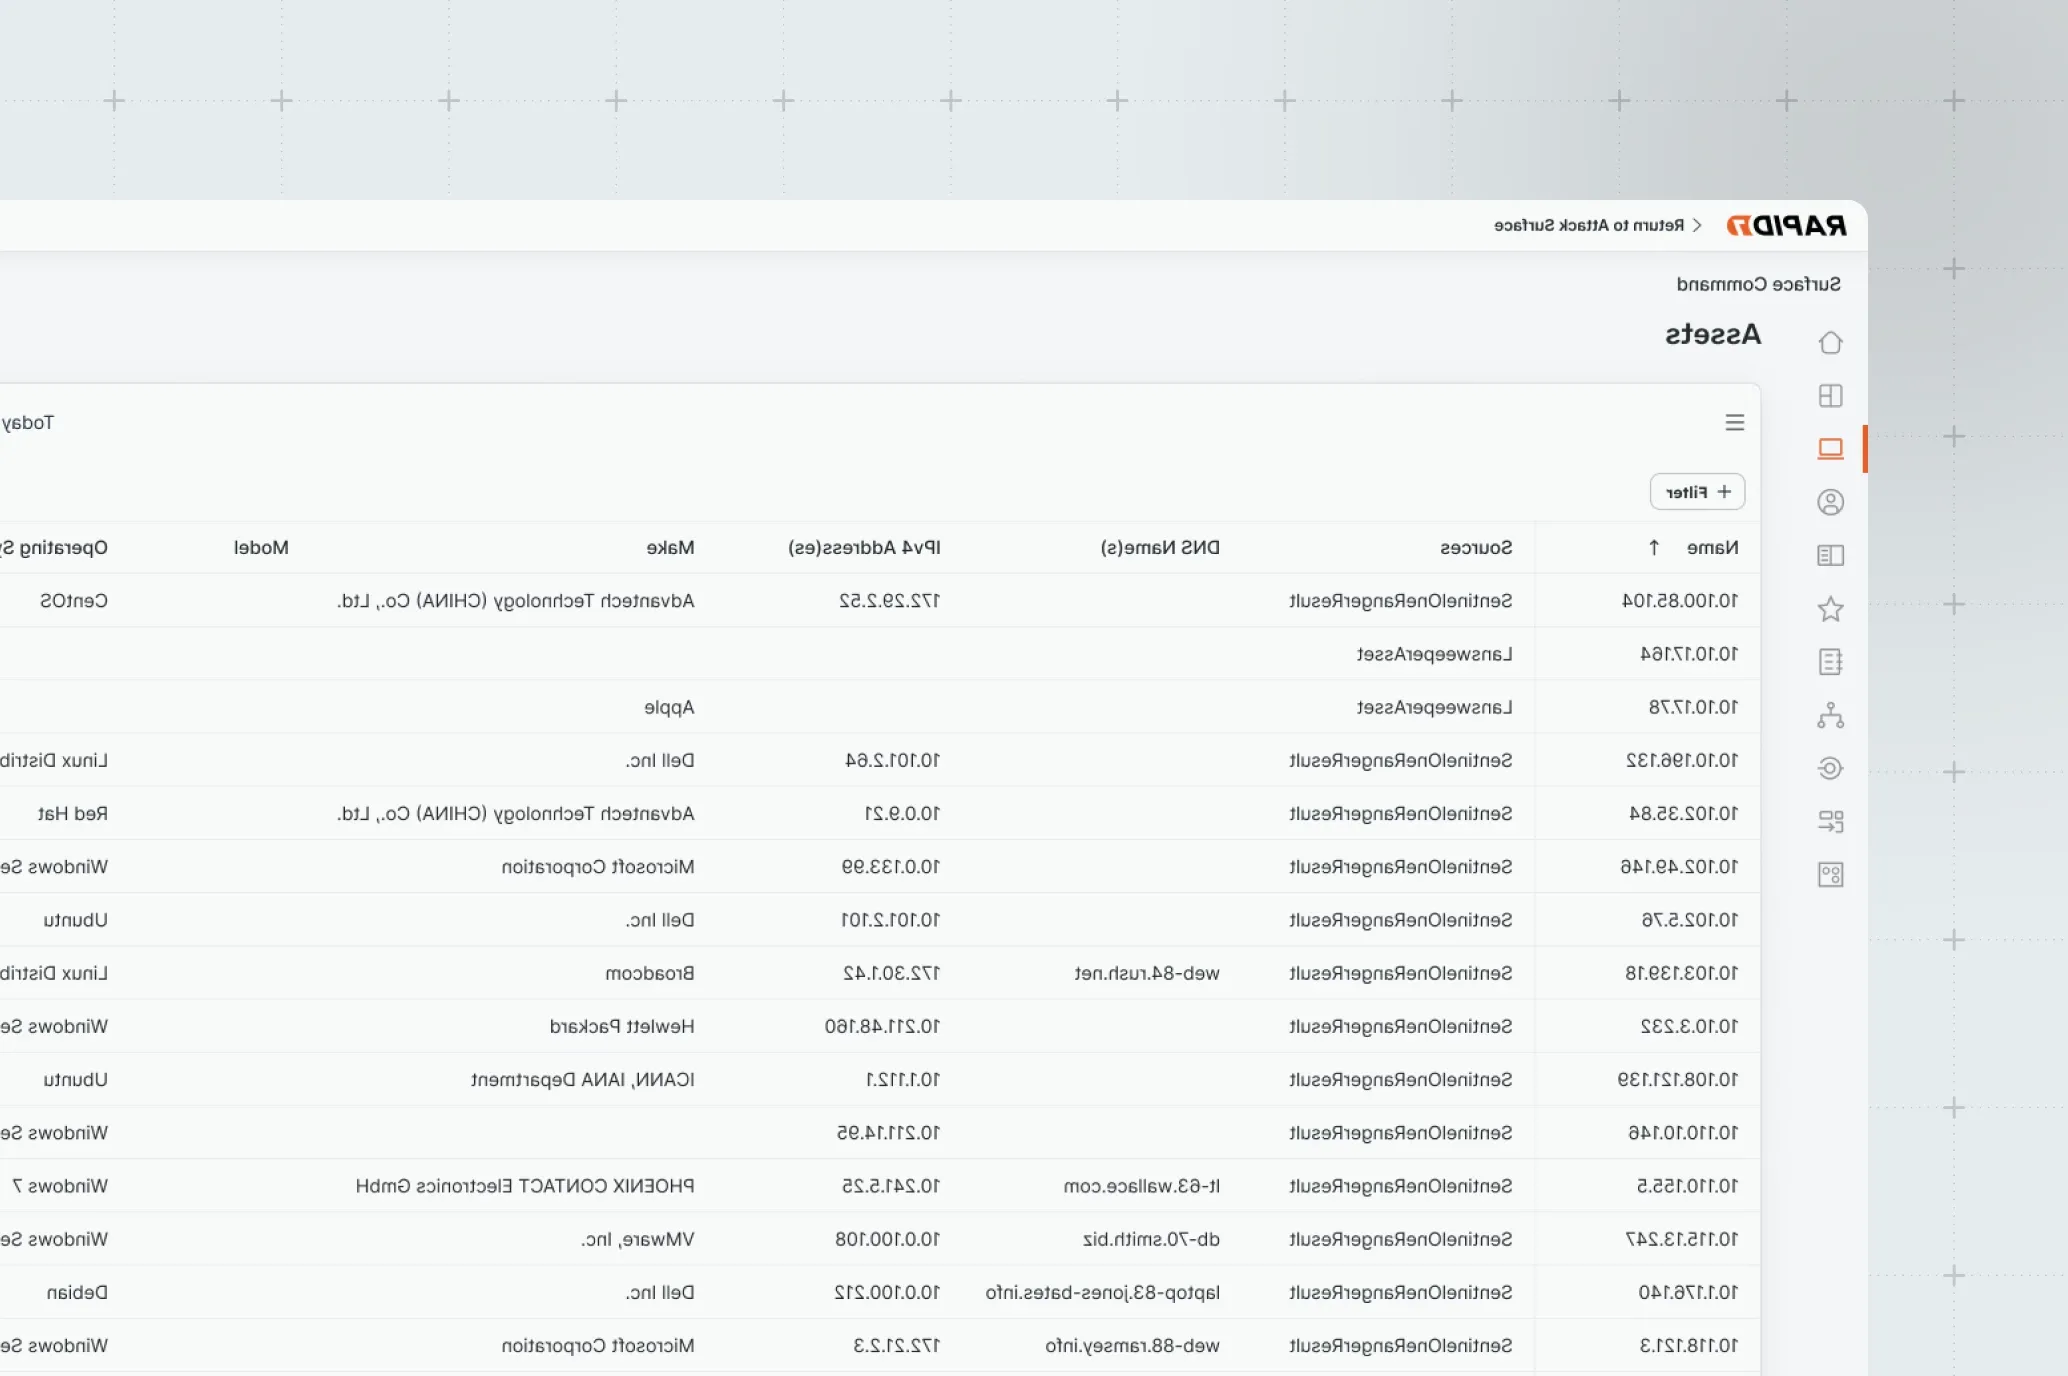
Task: Select the asset name 10.10.3.232
Action: click(1689, 1026)
